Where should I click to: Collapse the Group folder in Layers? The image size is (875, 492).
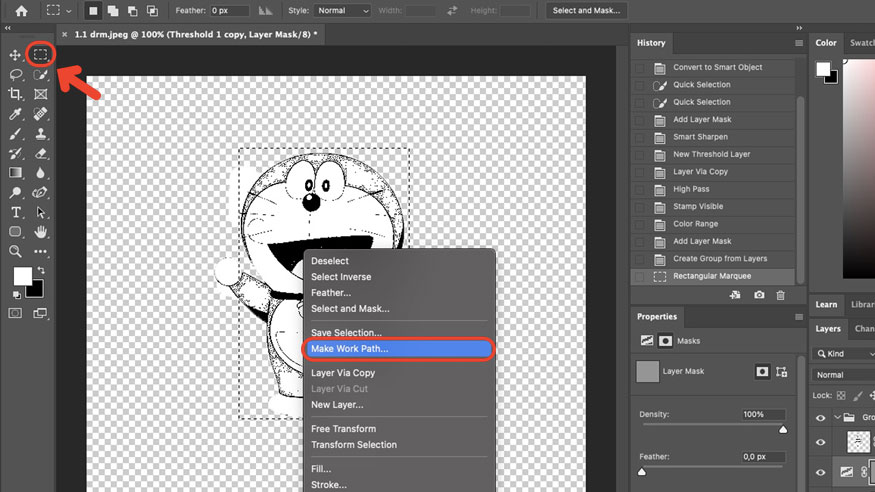(x=837, y=417)
